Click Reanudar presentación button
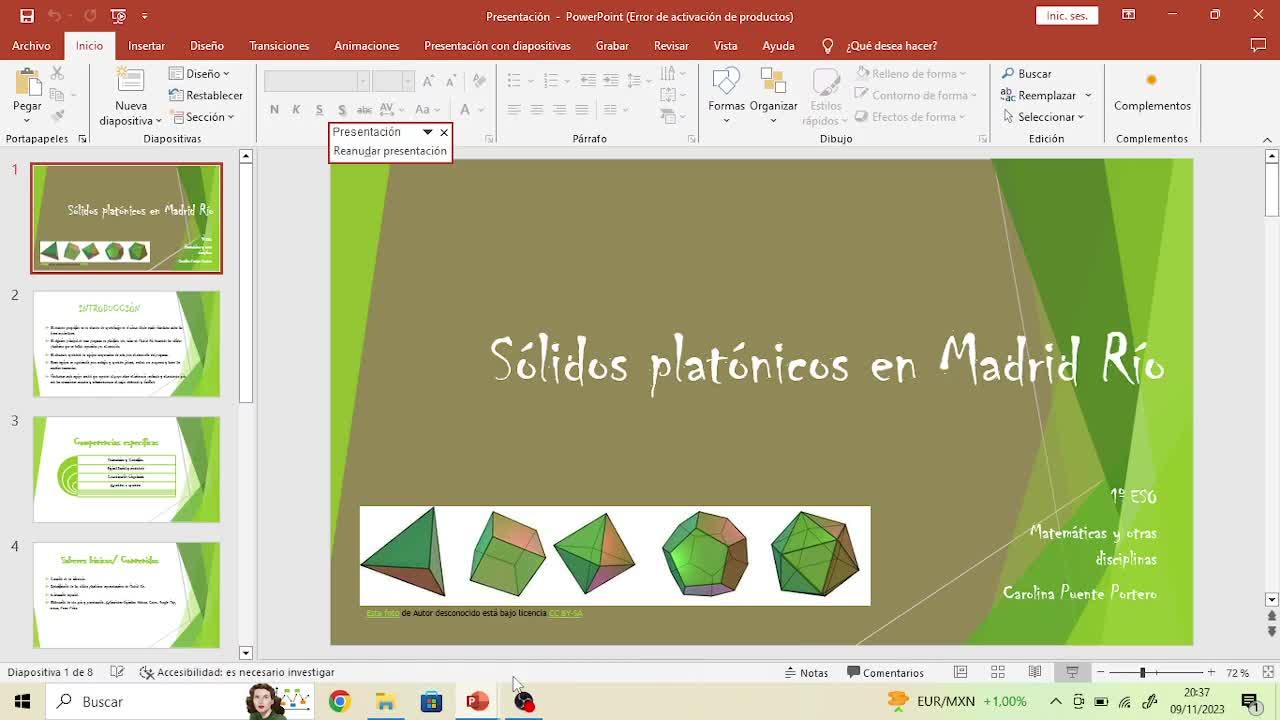 coord(390,151)
